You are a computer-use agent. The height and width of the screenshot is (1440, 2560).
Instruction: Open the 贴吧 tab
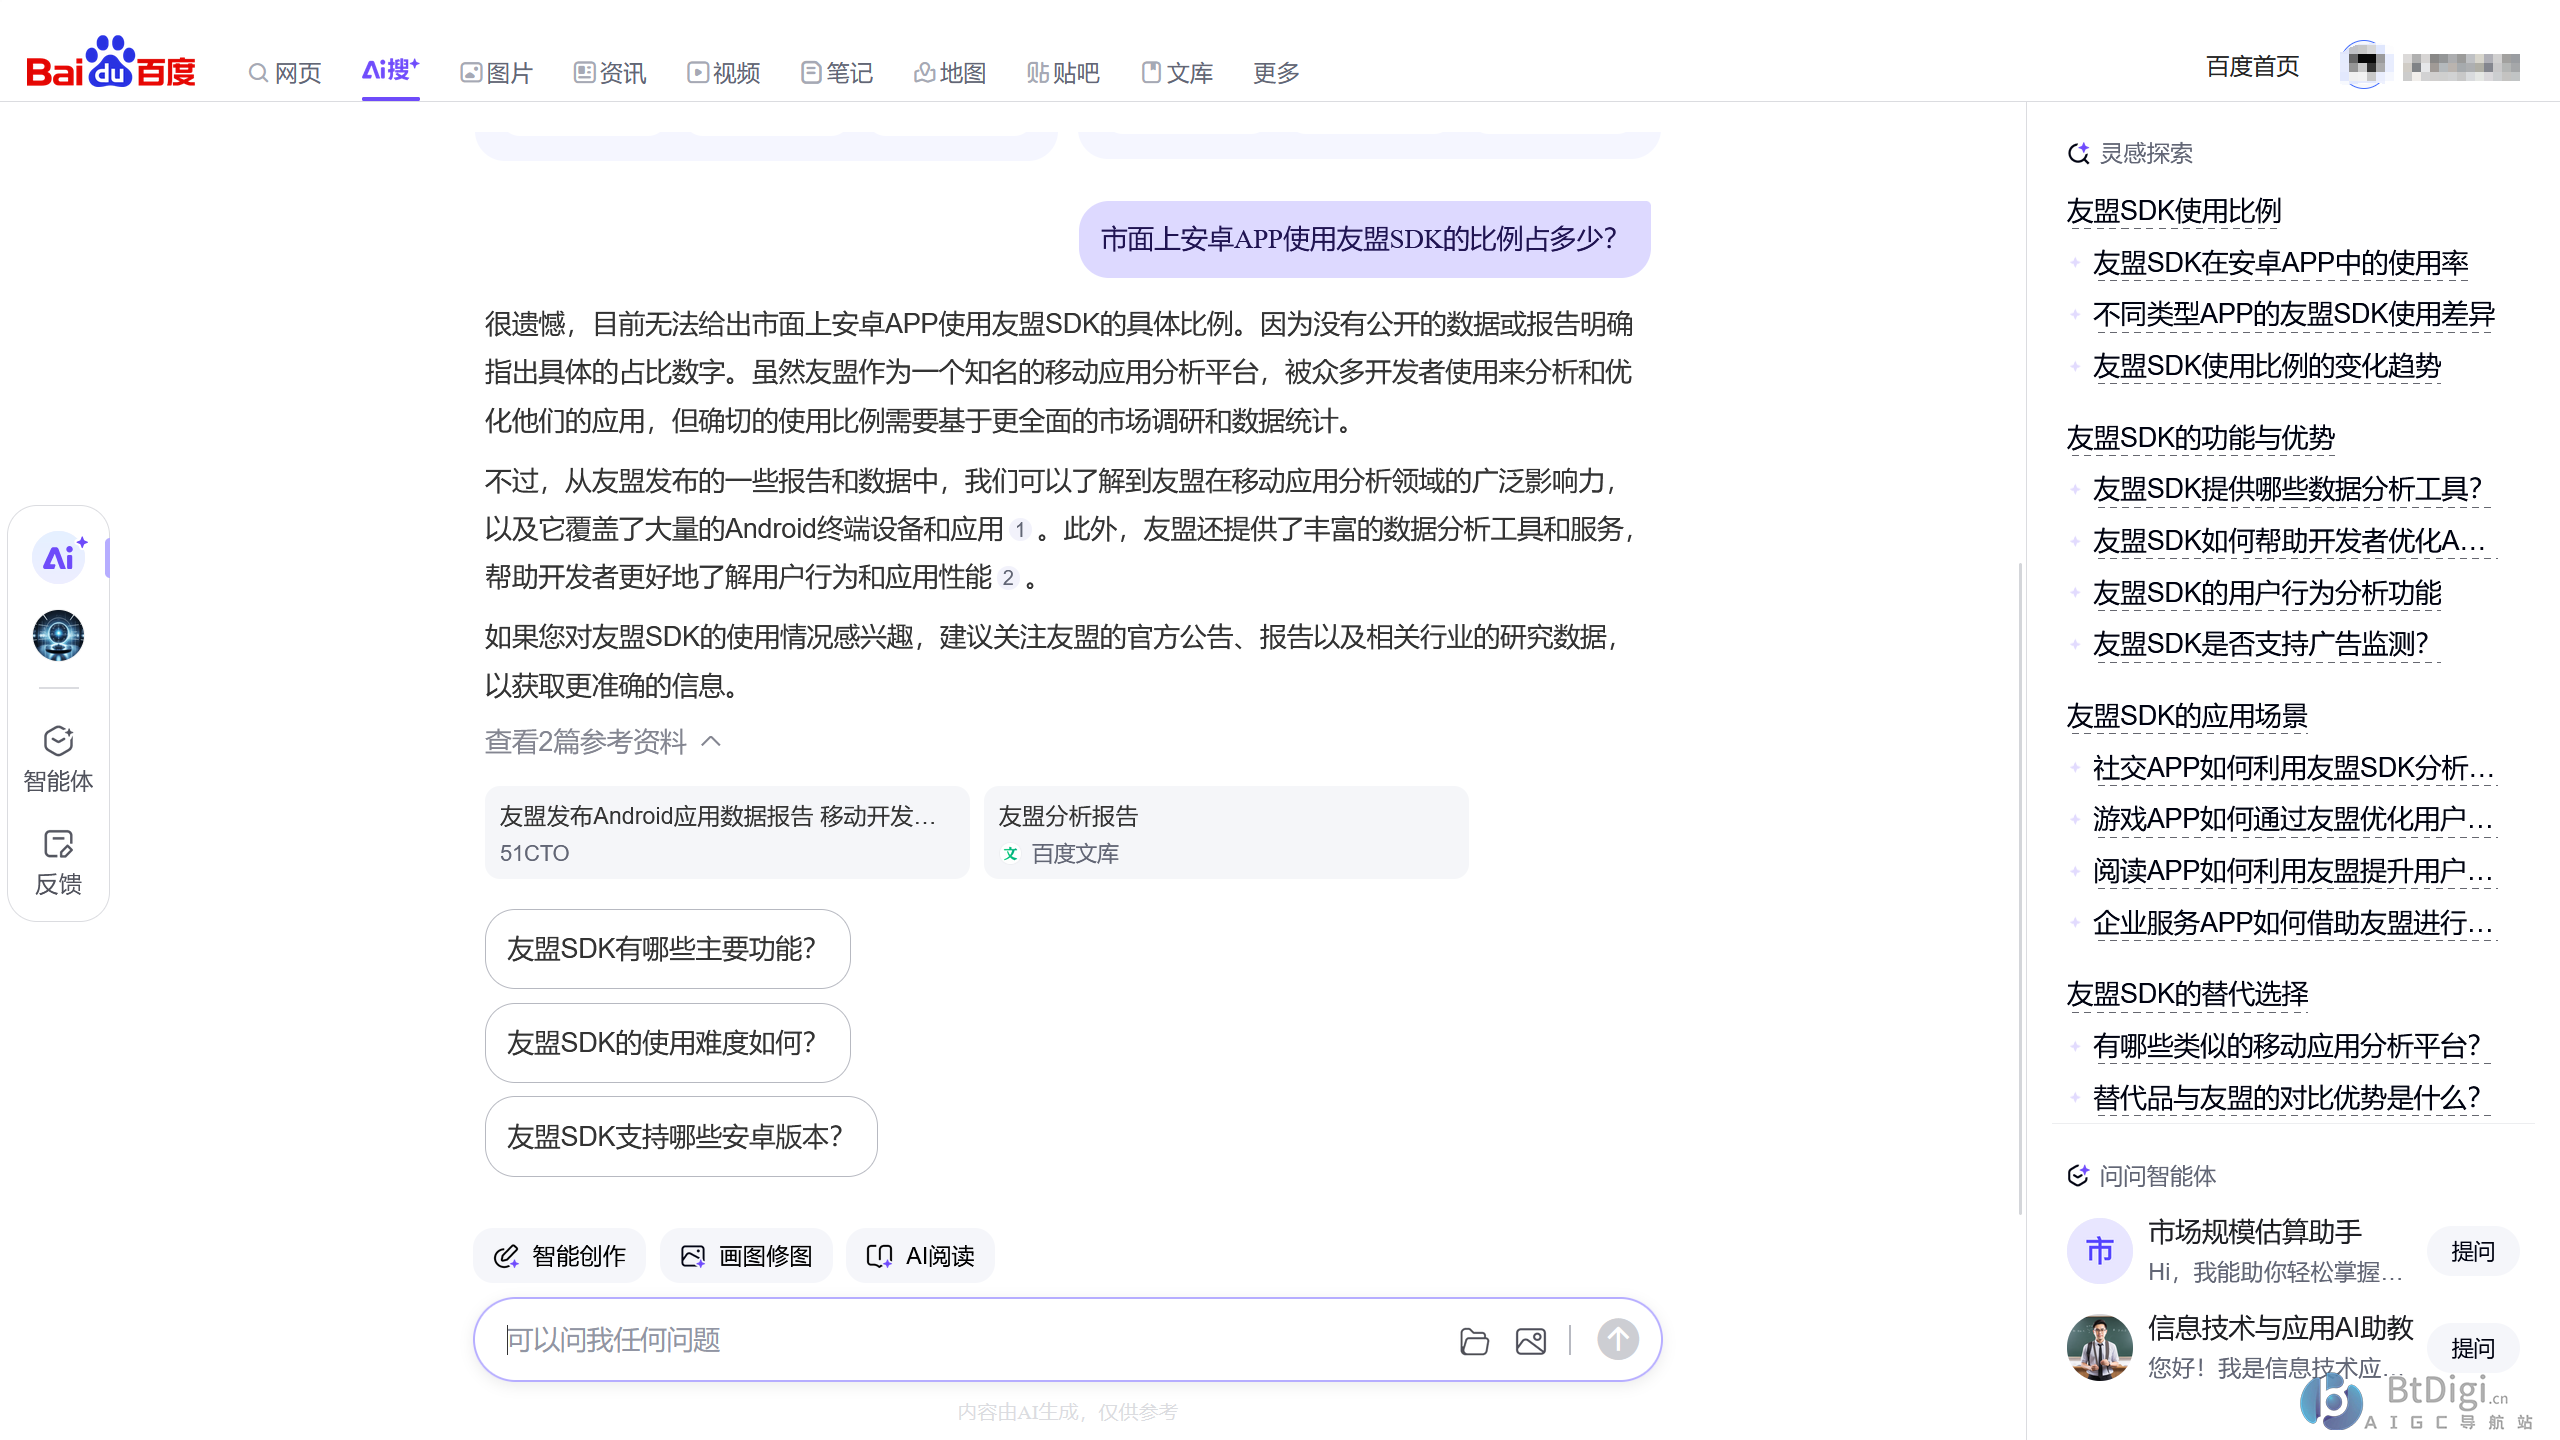(x=1063, y=73)
